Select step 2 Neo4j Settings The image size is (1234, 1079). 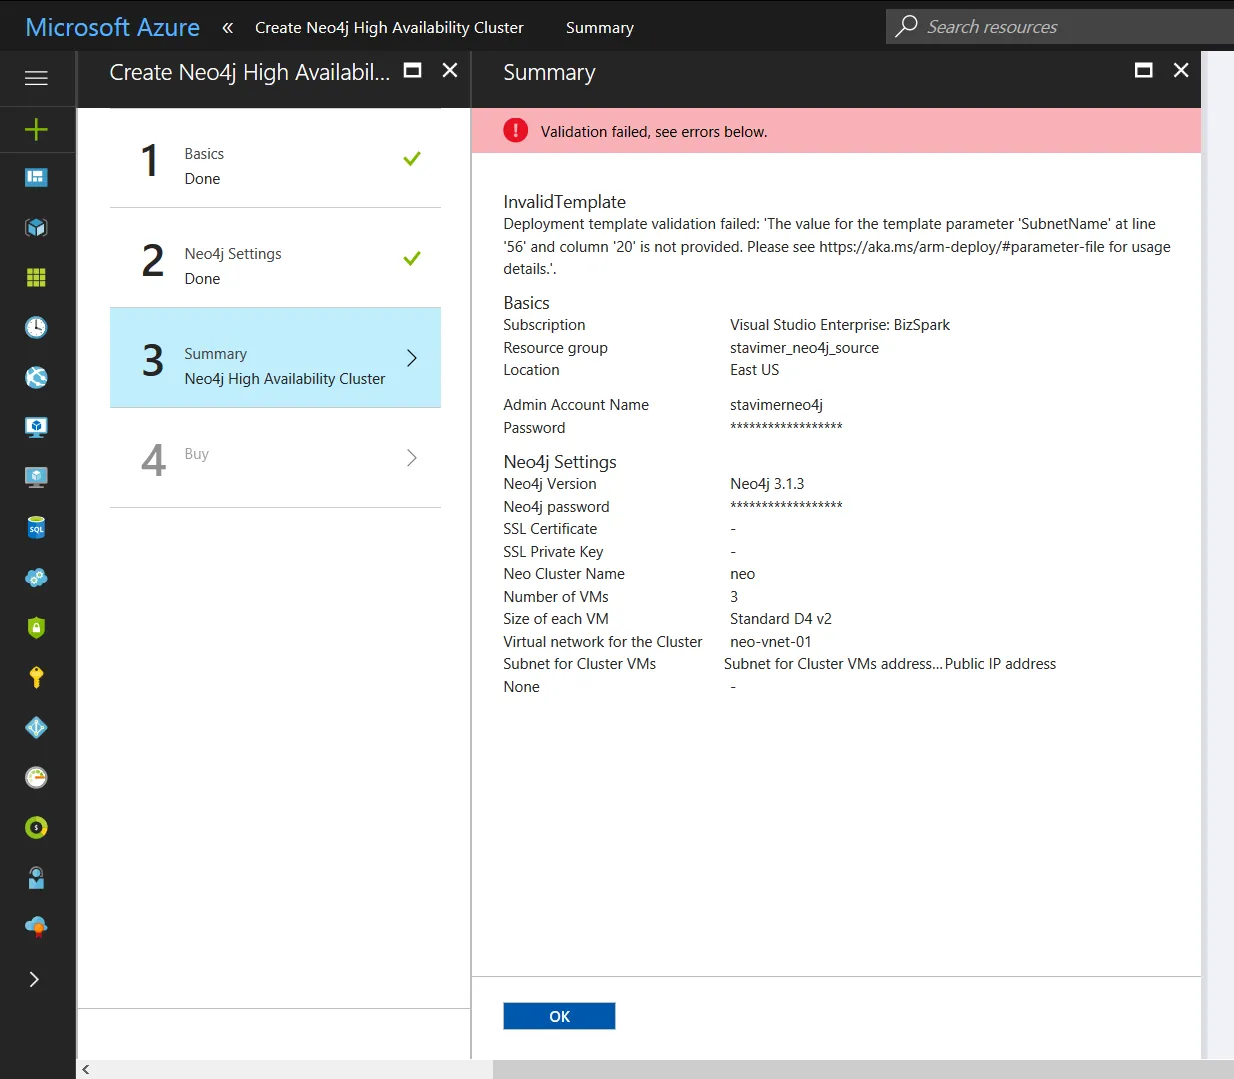pyautogui.click(x=275, y=258)
